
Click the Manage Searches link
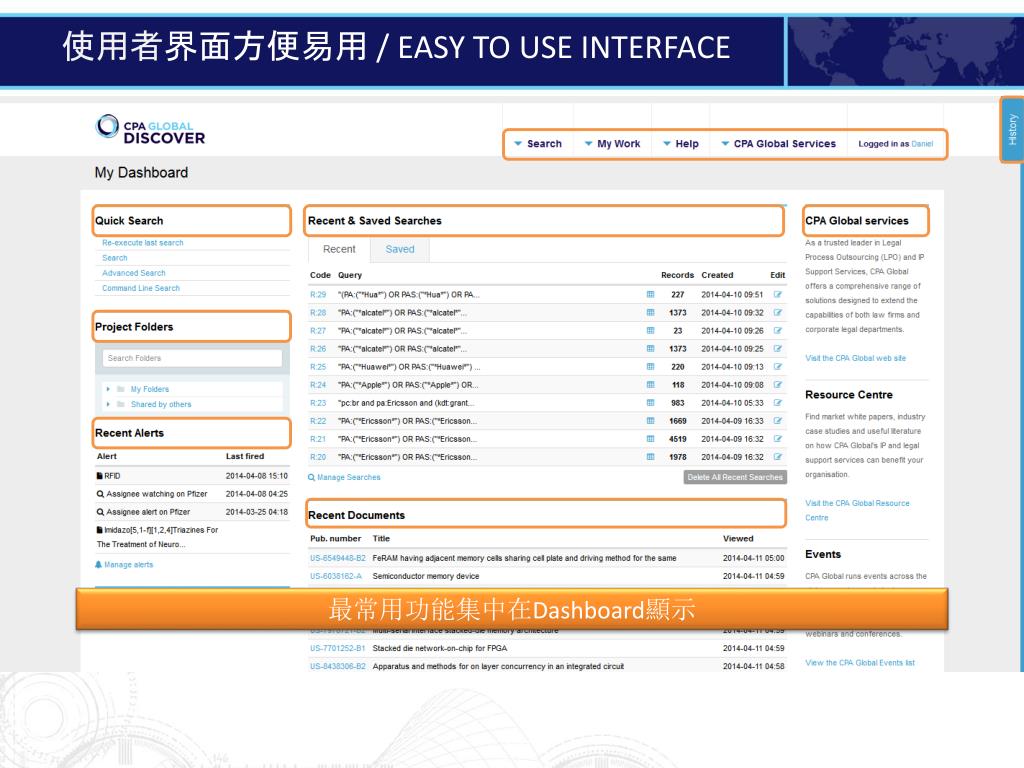tap(344, 477)
